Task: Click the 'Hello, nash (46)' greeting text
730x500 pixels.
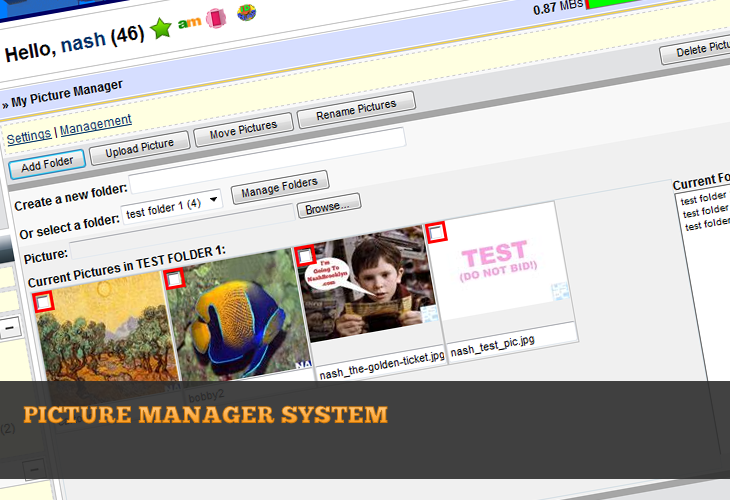Action: [x=74, y=44]
